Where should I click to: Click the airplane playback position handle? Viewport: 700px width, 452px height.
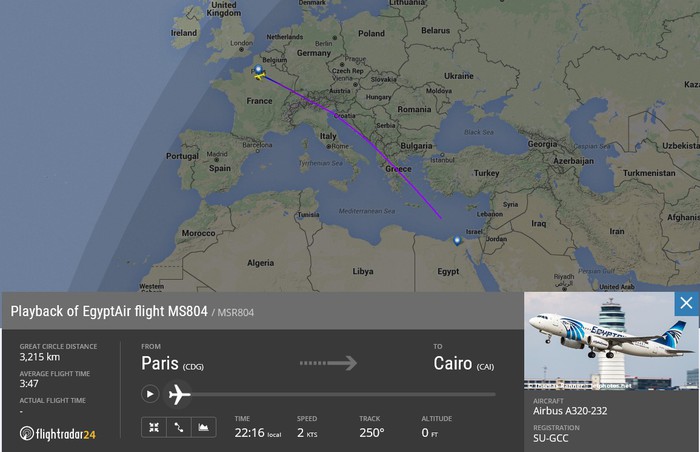[x=179, y=394]
